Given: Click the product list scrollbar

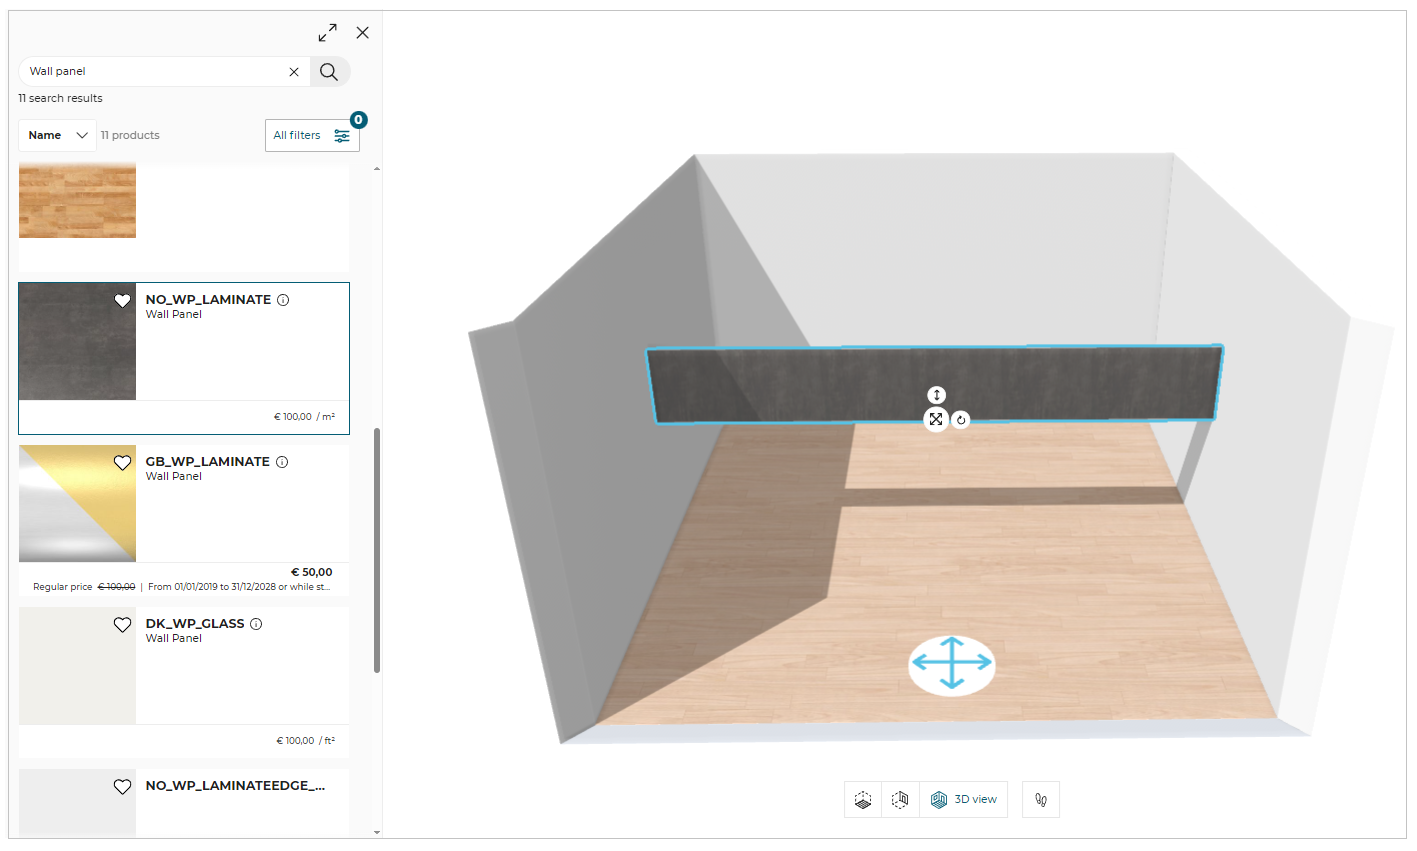Looking at the screenshot, I should [377, 550].
